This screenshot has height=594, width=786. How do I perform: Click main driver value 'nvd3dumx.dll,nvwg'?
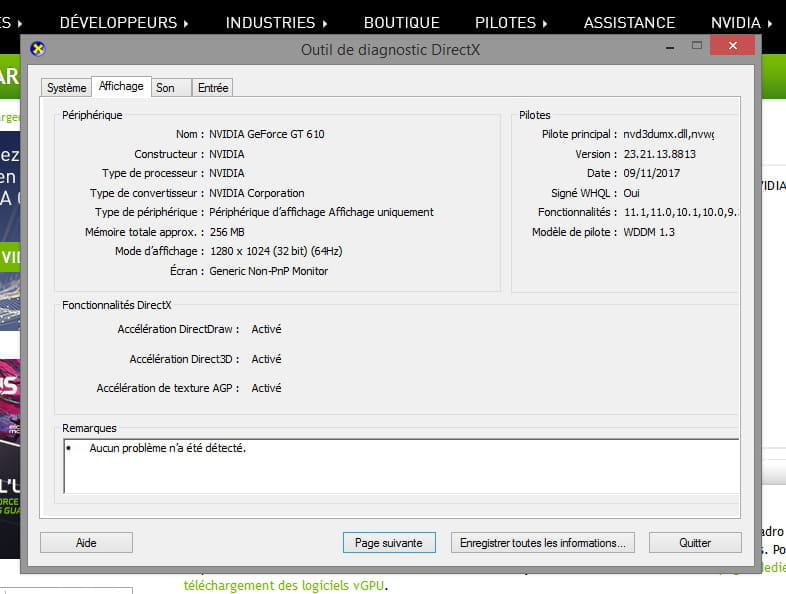pyautogui.click(x=668, y=134)
